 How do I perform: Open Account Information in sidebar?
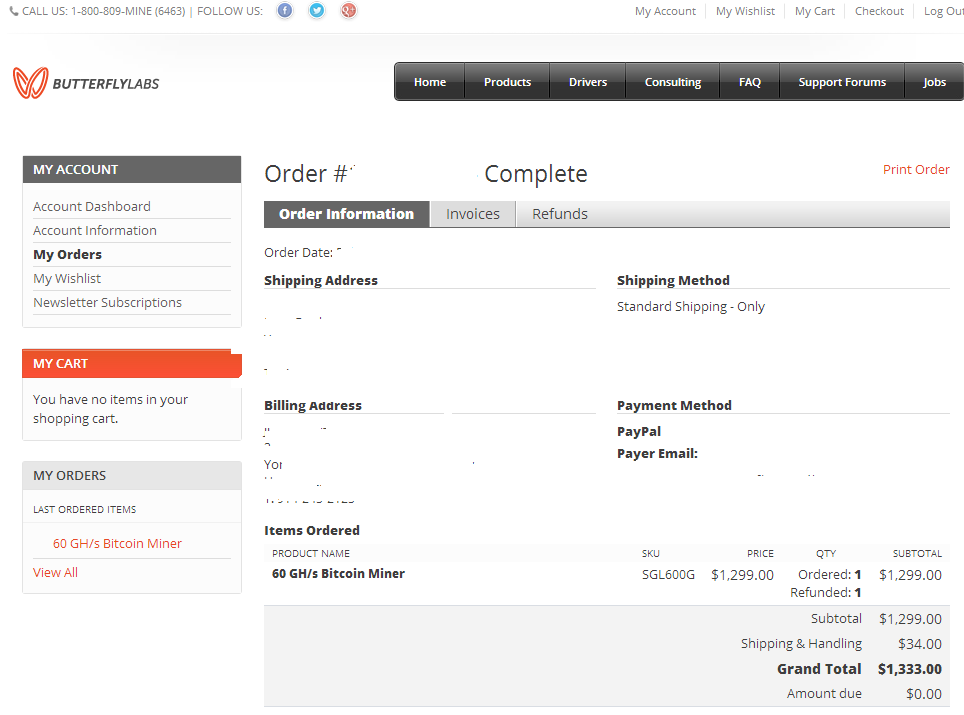pos(95,231)
